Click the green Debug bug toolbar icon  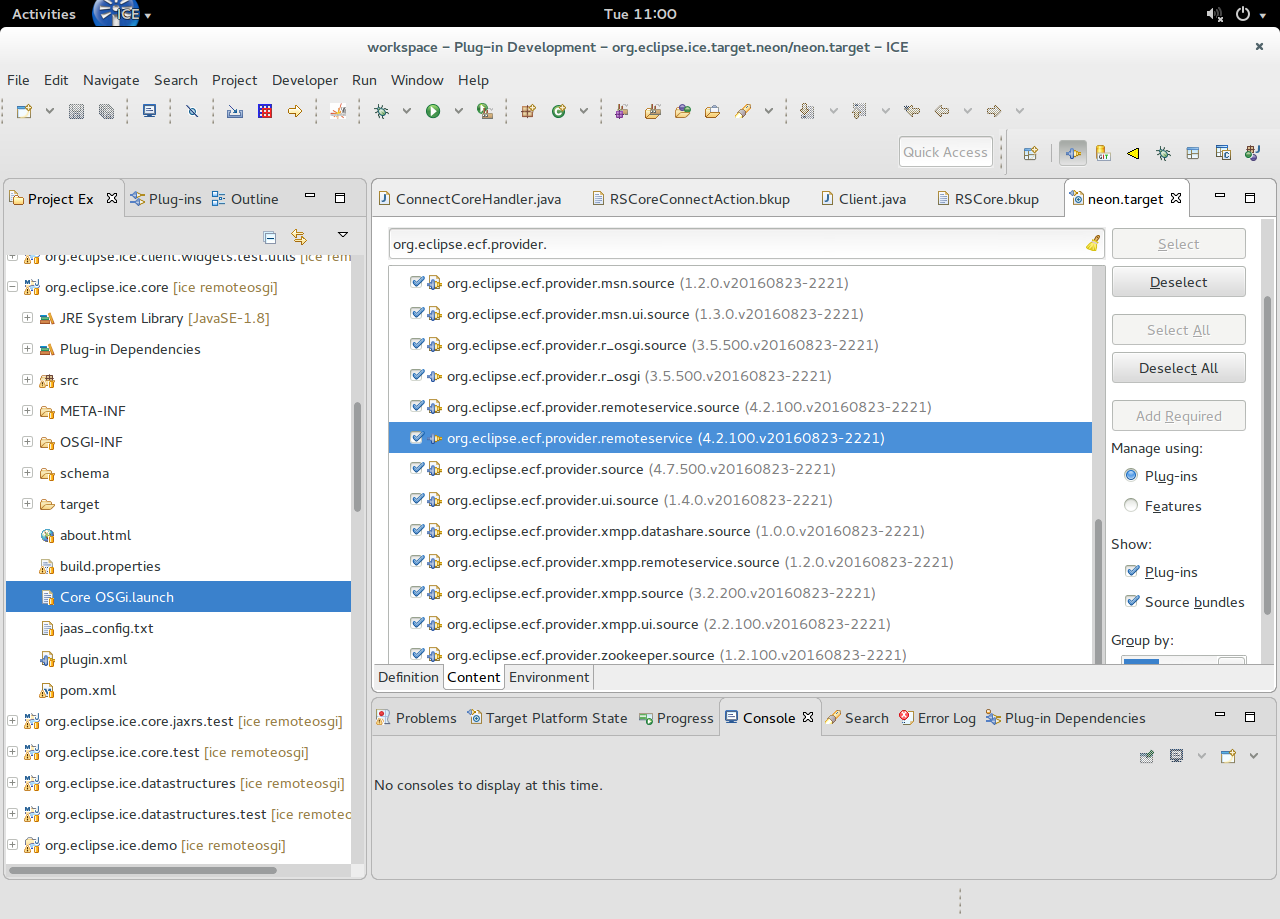381,111
